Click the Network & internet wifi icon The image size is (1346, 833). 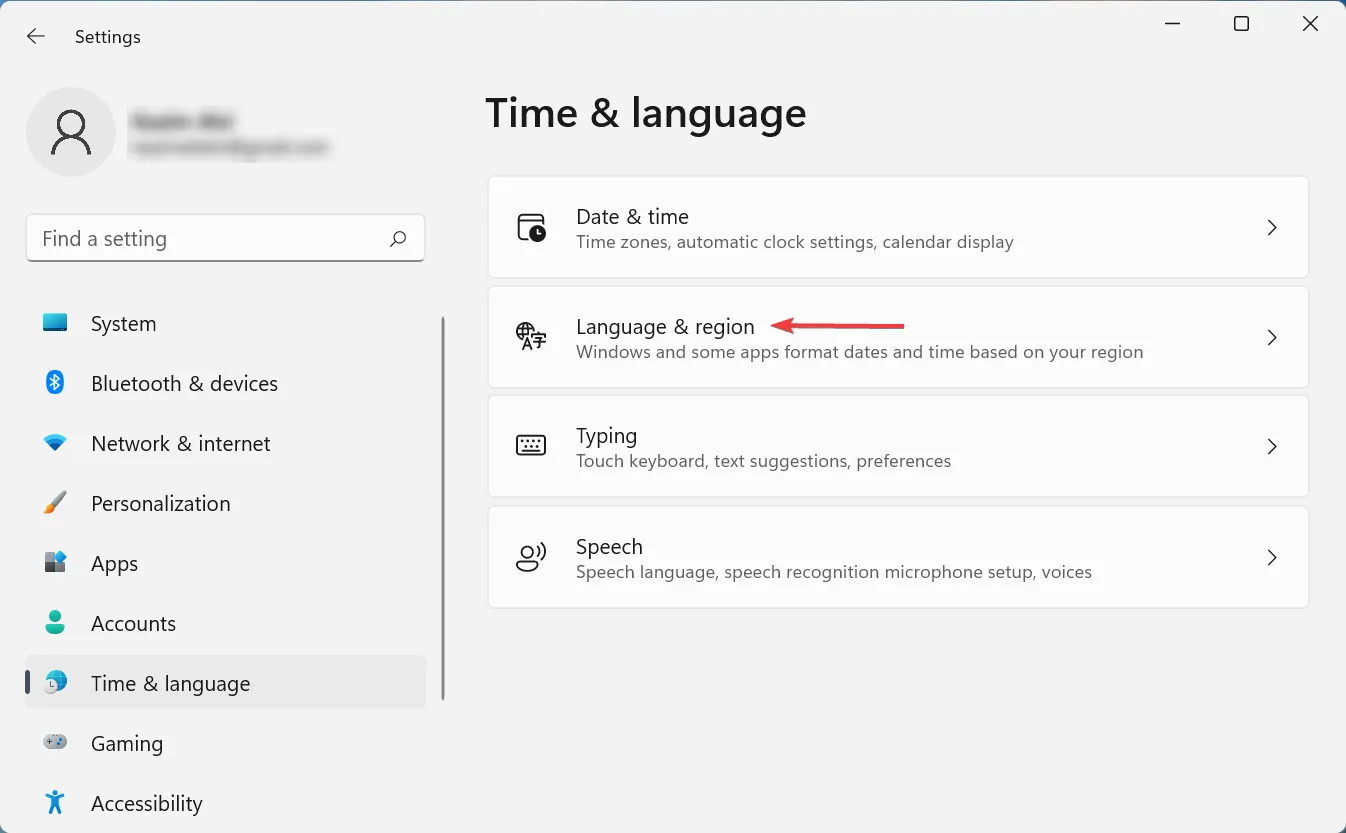pos(55,443)
